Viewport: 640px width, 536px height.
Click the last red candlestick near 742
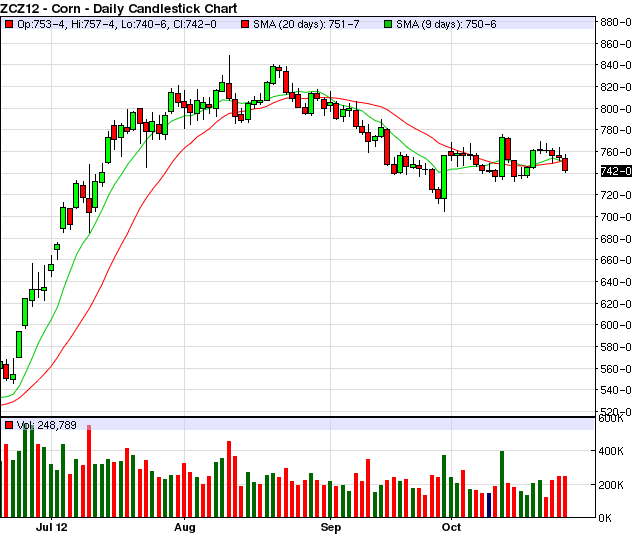[x=565, y=164]
